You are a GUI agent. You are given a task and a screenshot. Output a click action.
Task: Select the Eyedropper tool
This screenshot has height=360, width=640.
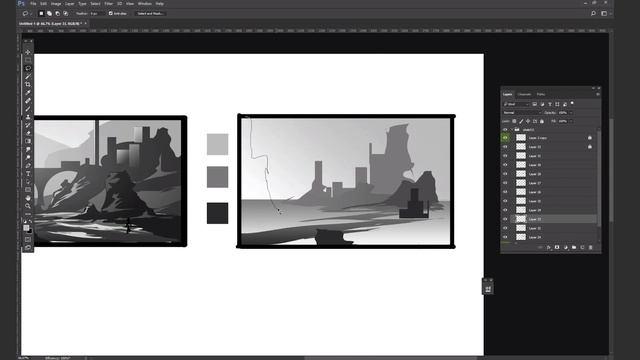click(x=28, y=93)
